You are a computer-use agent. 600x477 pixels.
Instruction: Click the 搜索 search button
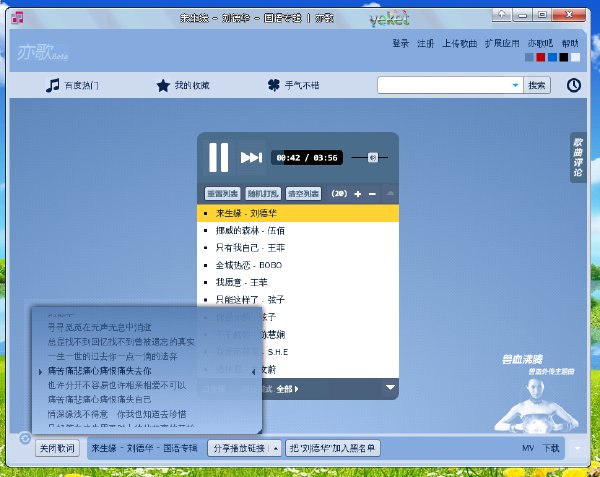point(536,85)
